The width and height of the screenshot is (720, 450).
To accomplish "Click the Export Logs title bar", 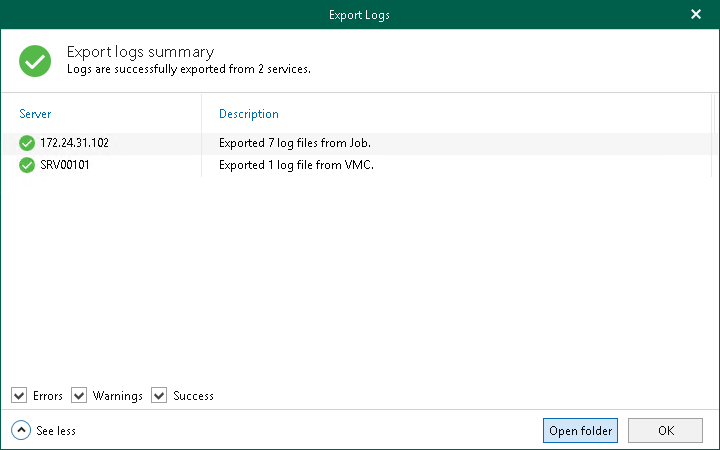I will [x=359, y=15].
